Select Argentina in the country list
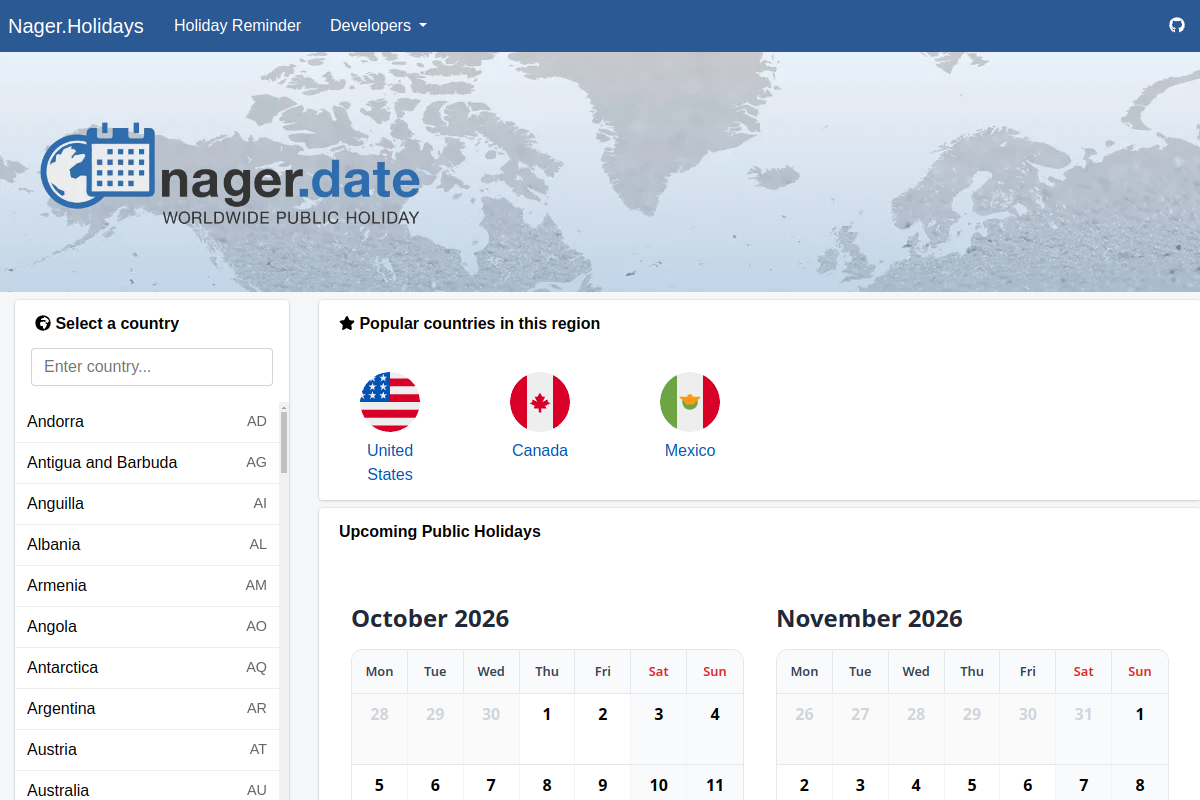The width and height of the screenshot is (1200, 800). (x=147, y=709)
